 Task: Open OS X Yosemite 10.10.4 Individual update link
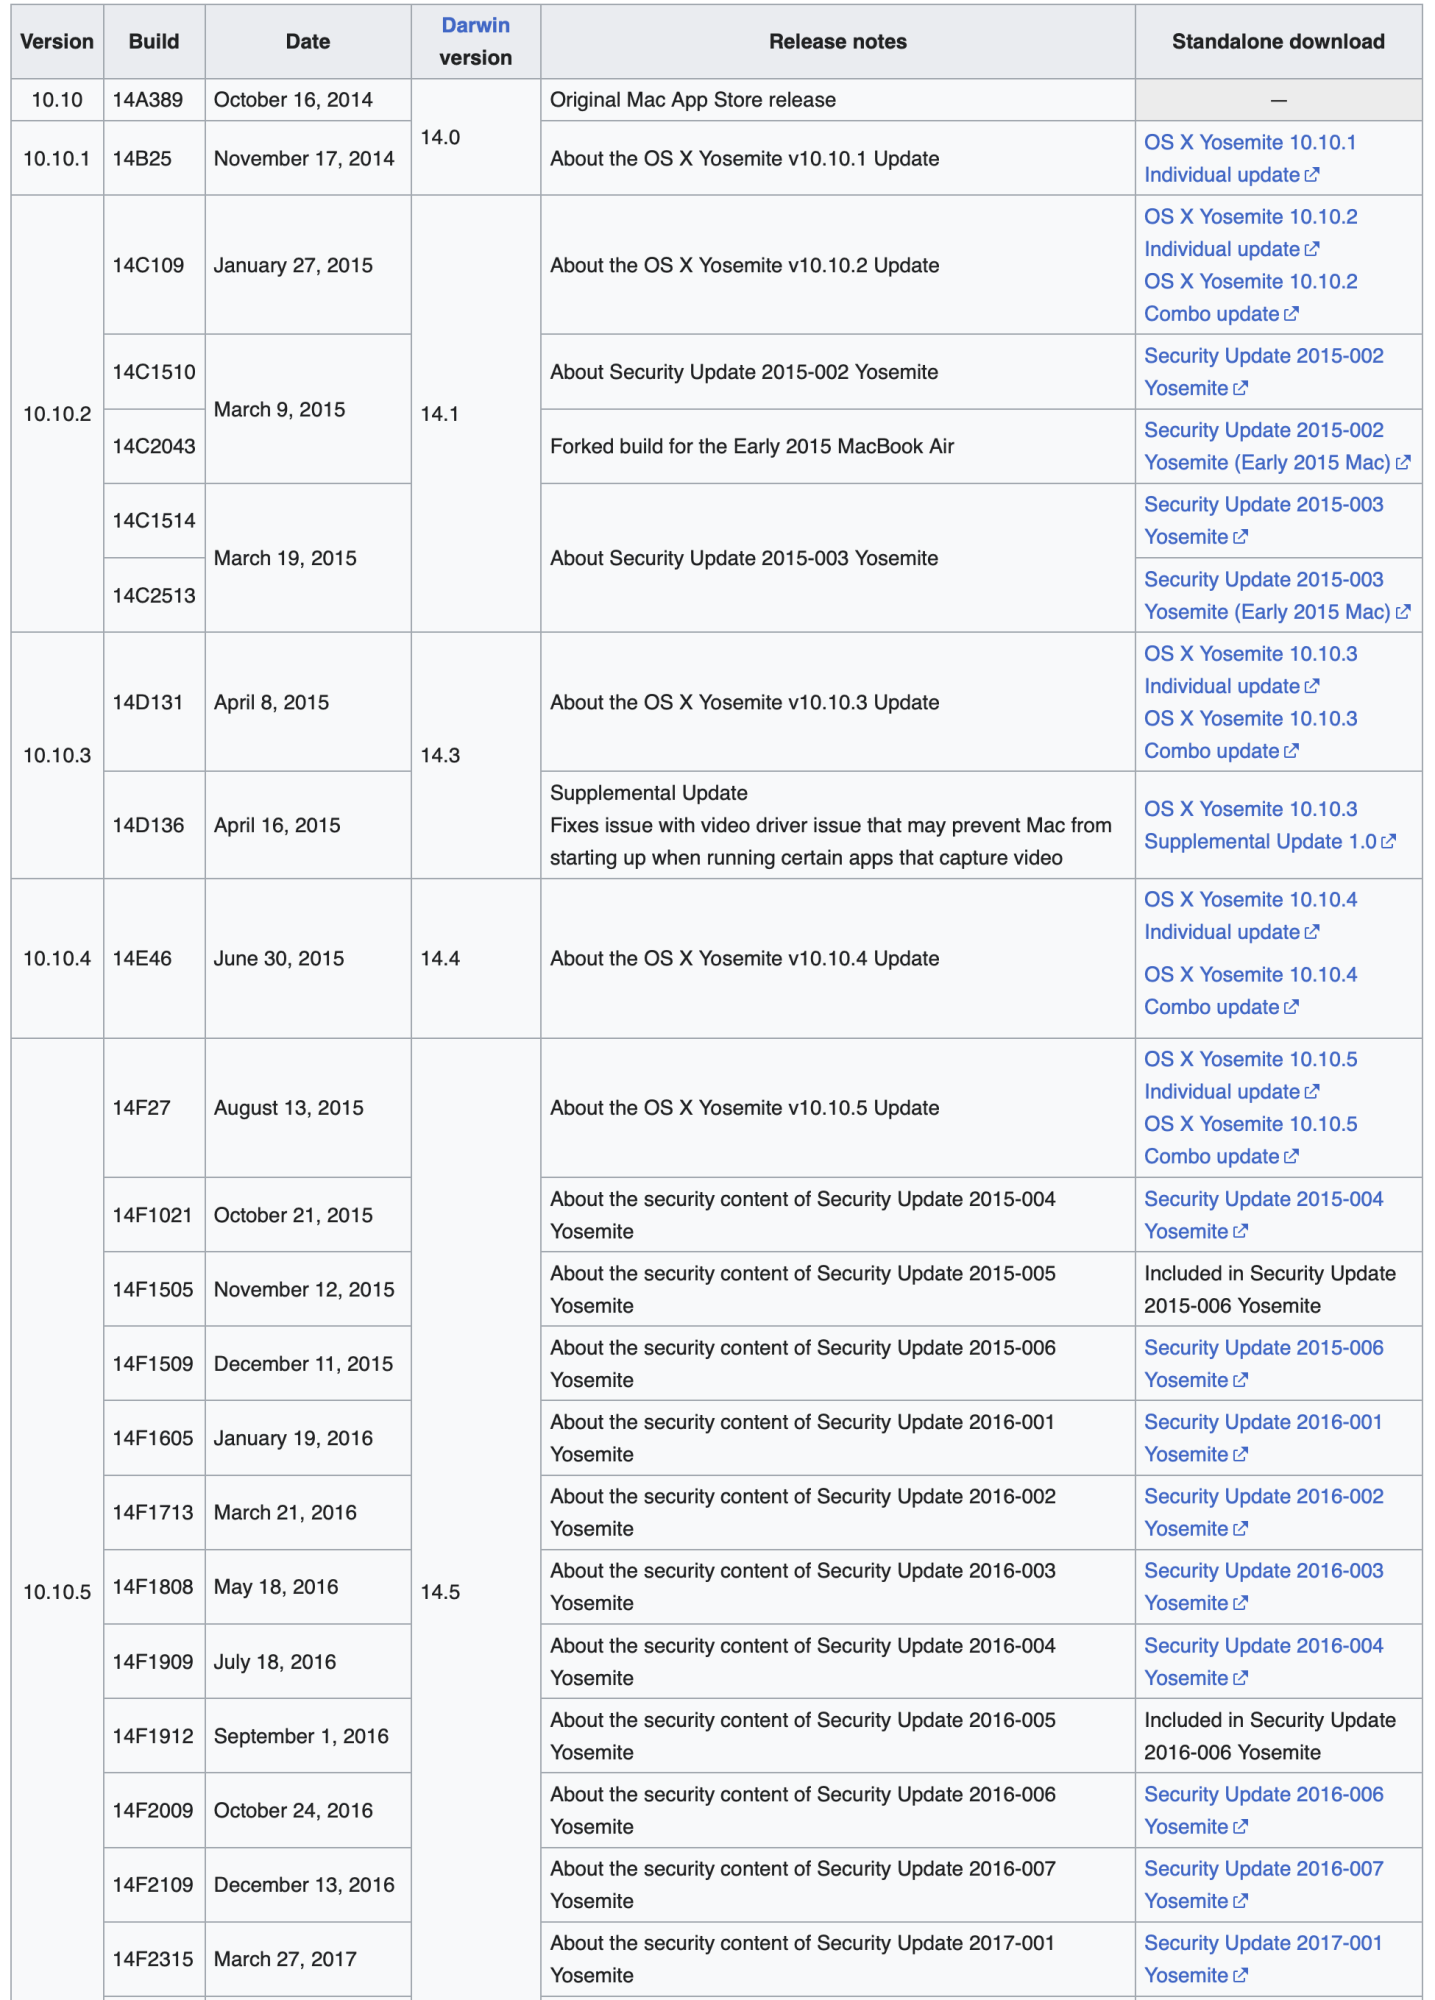click(1250, 916)
